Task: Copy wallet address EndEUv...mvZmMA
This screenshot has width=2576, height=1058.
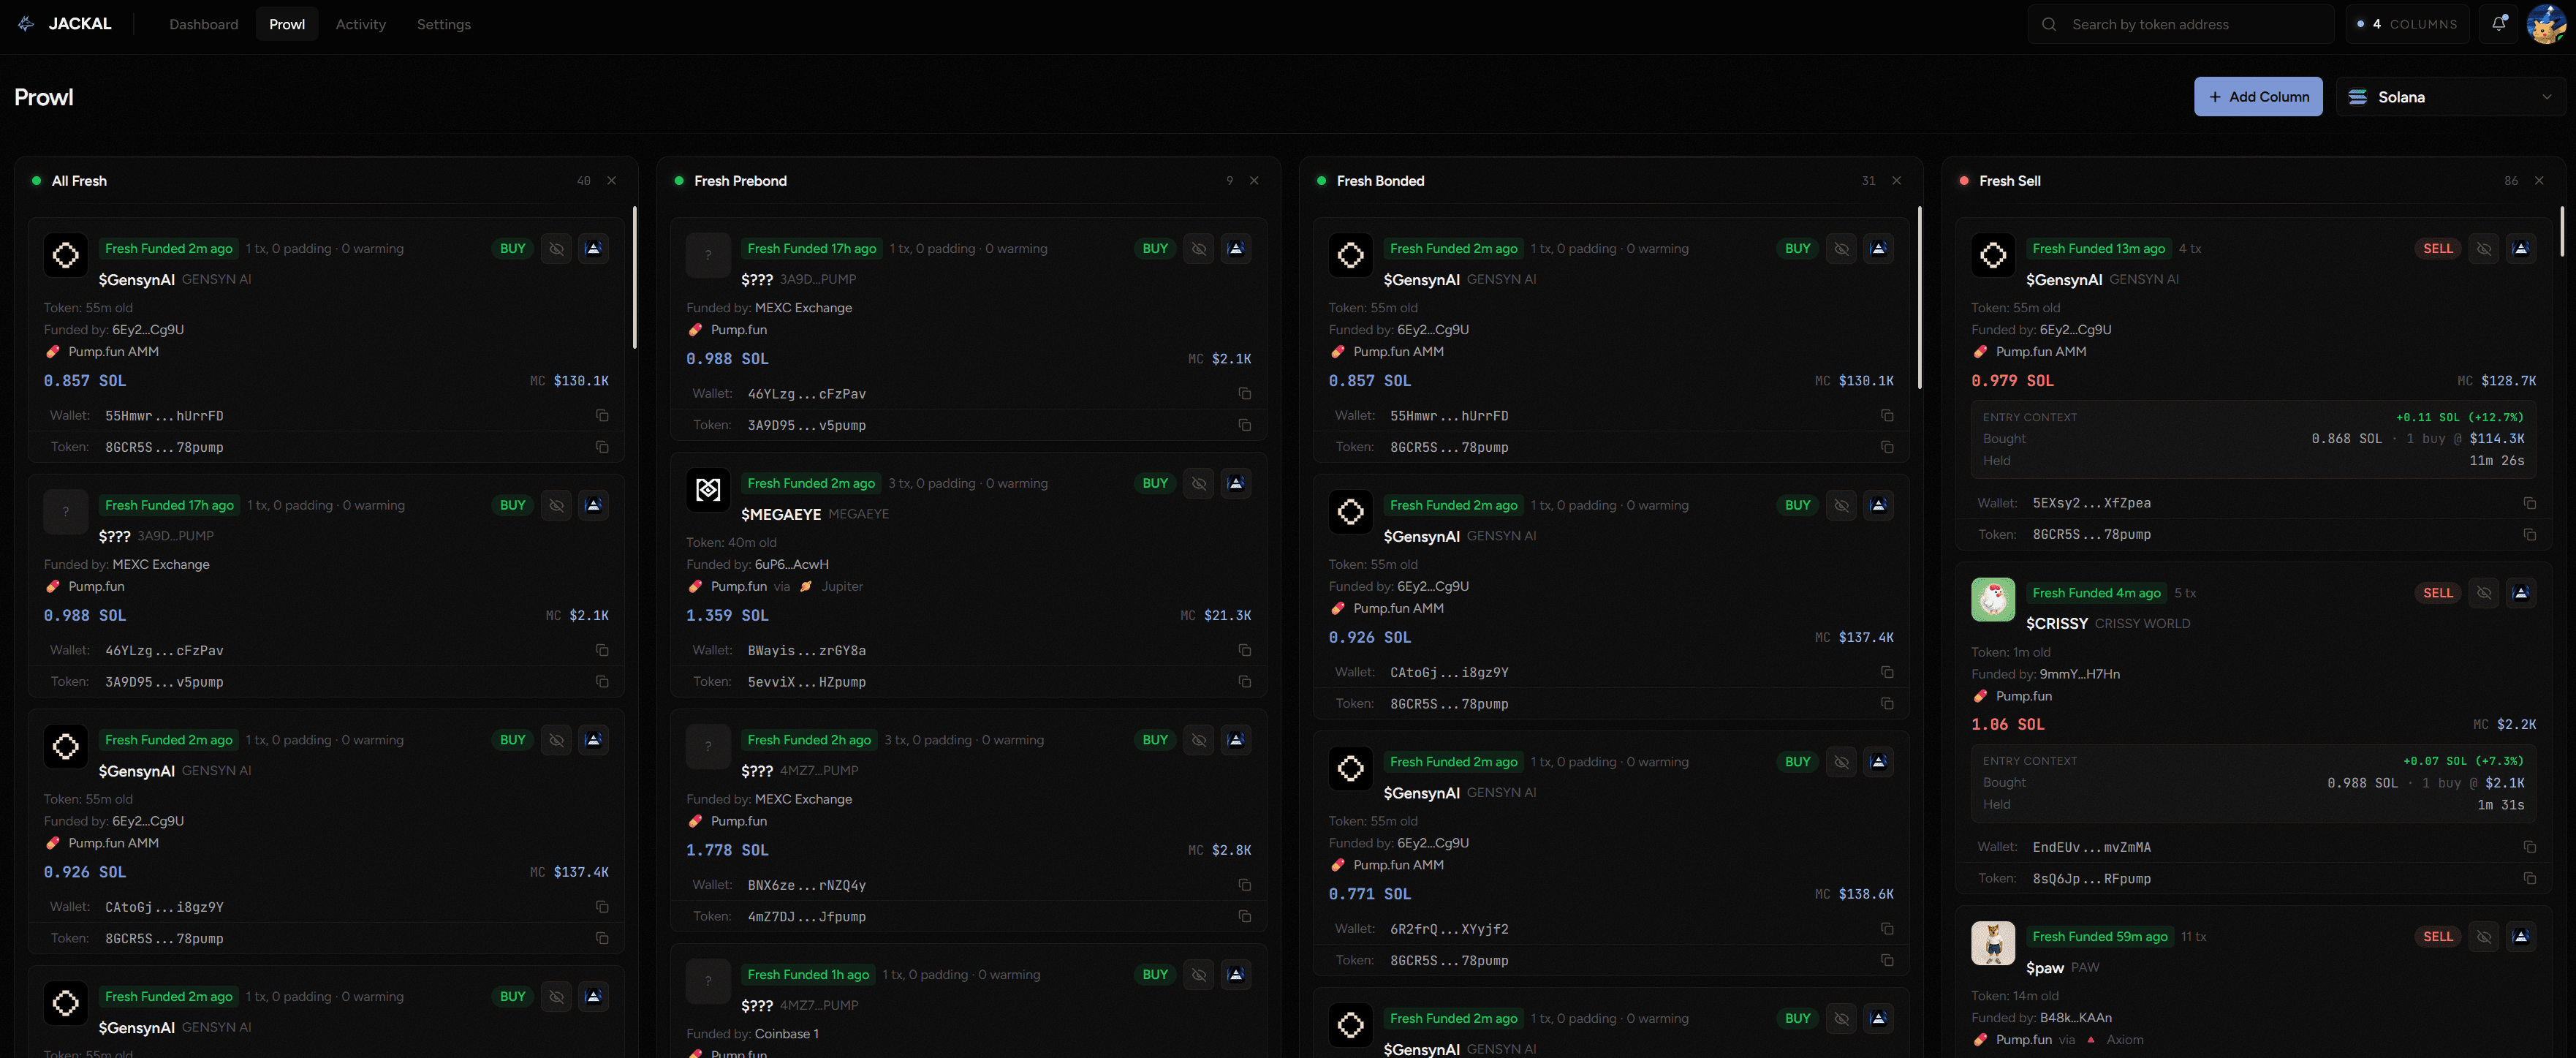Action: coord(2529,847)
